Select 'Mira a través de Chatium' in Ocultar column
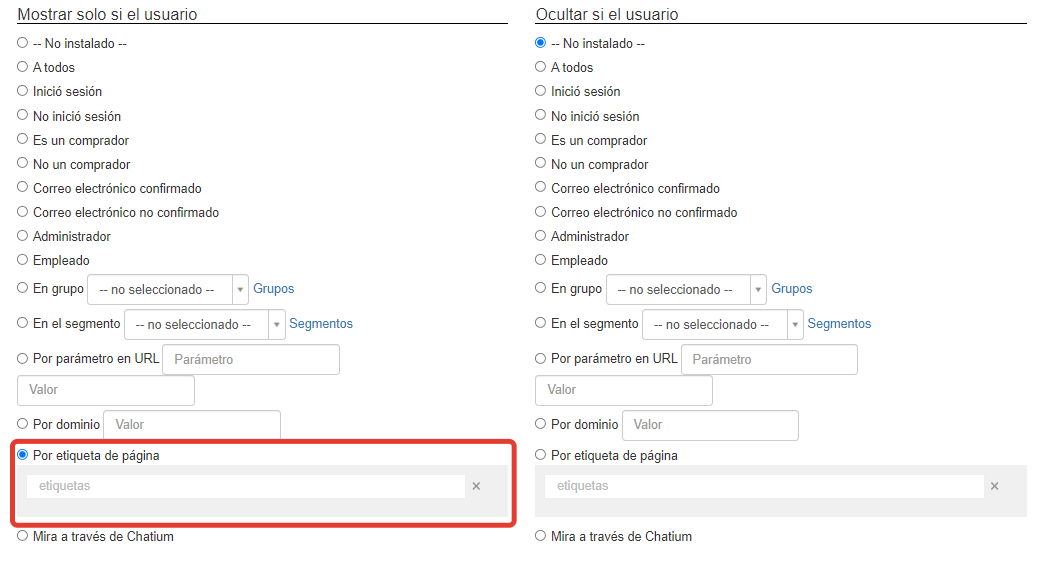This screenshot has height=561, width=1041. (540, 536)
